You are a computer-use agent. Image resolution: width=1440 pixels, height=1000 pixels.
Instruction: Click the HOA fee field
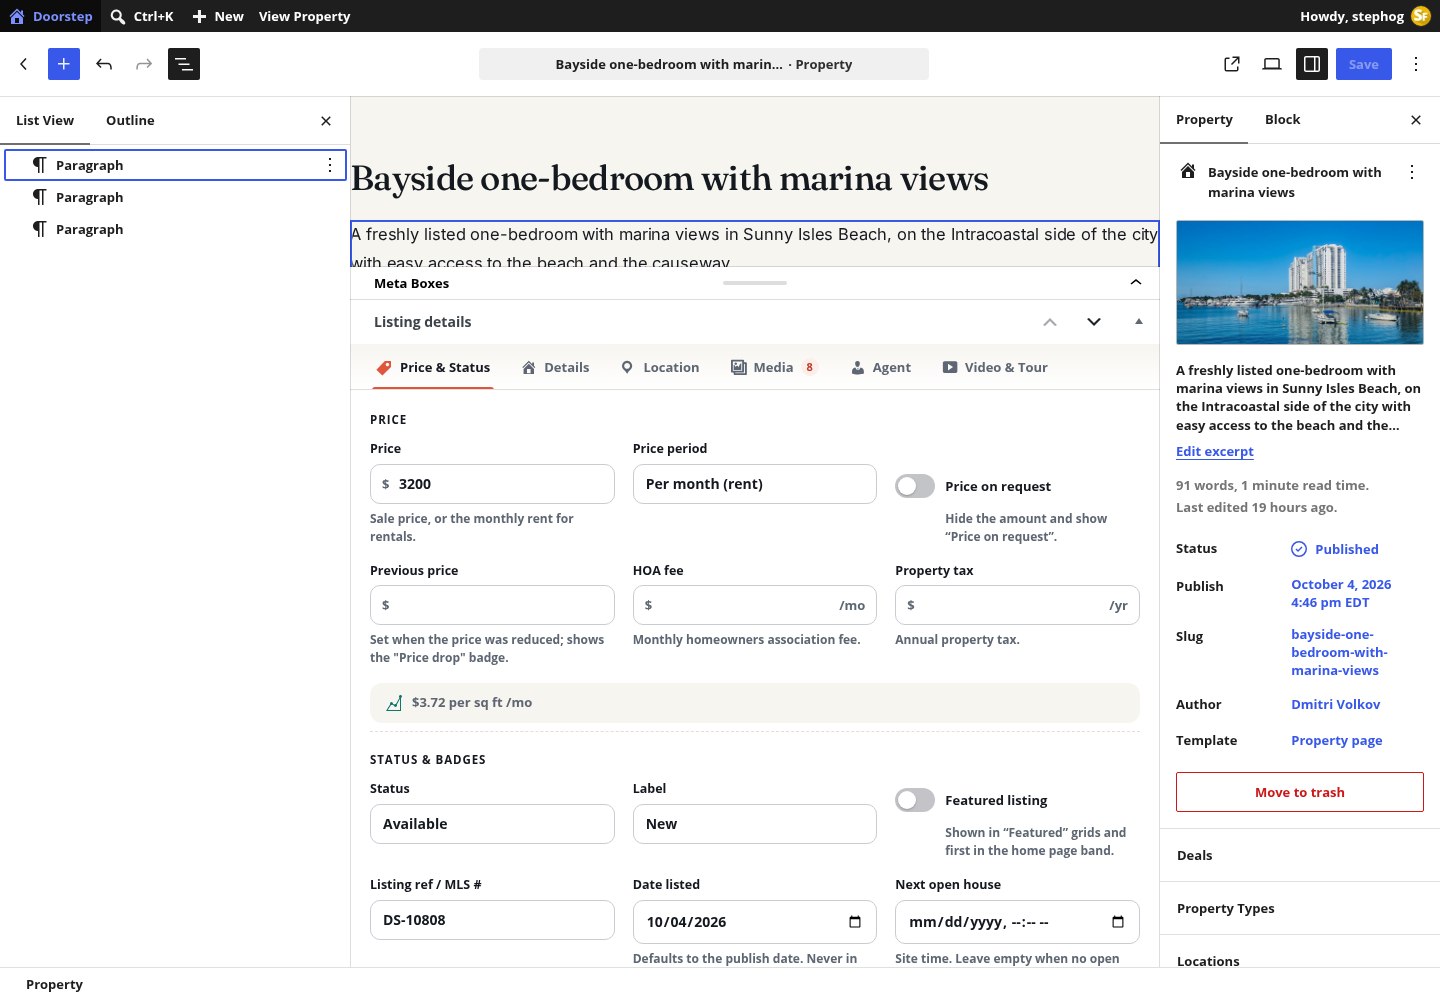pyautogui.click(x=755, y=605)
